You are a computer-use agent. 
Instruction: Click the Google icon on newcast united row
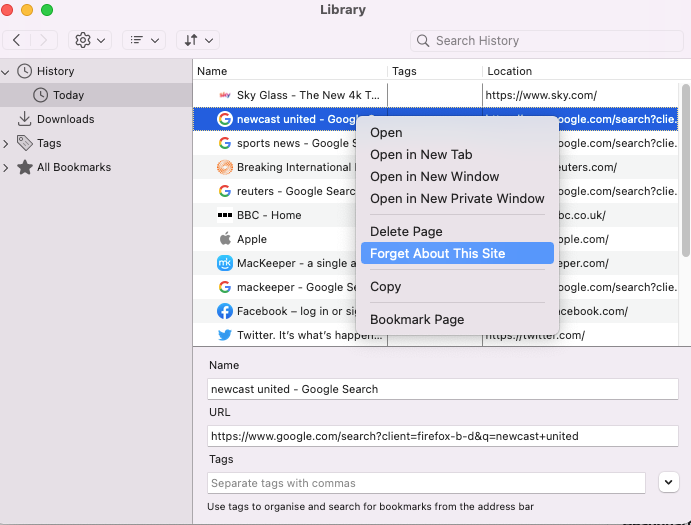[x=225, y=119]
